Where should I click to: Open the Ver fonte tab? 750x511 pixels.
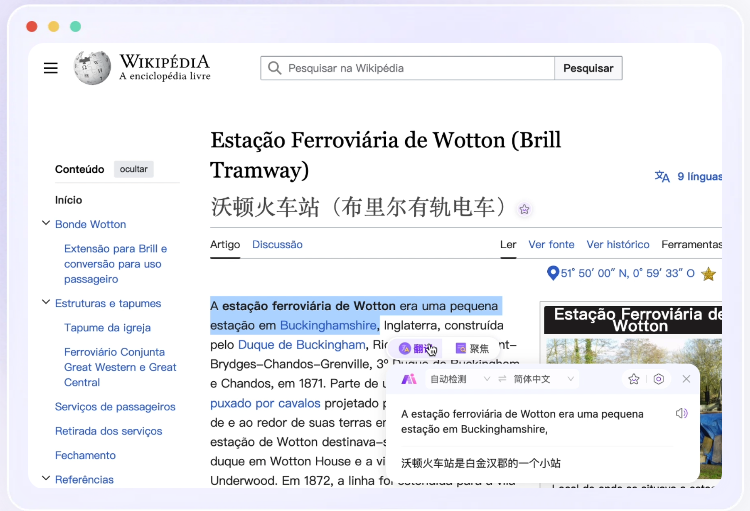[551, 244]
